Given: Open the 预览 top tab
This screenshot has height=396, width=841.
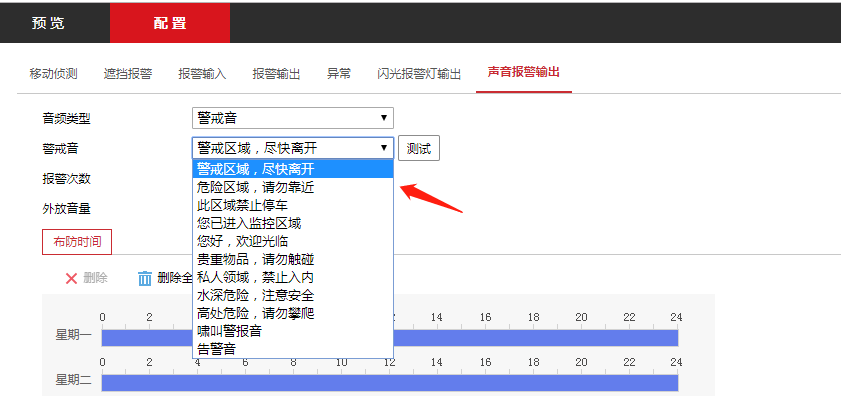Looking at the screenshot, I should (x=48, y=23).
